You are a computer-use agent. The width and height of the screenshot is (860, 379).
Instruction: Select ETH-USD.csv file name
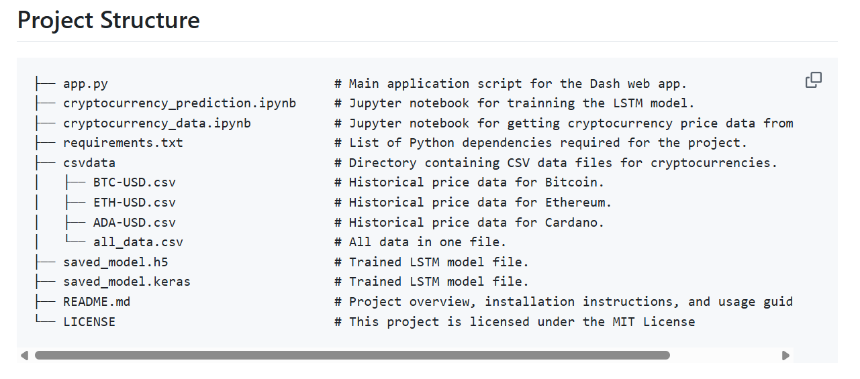click(134, 202)
